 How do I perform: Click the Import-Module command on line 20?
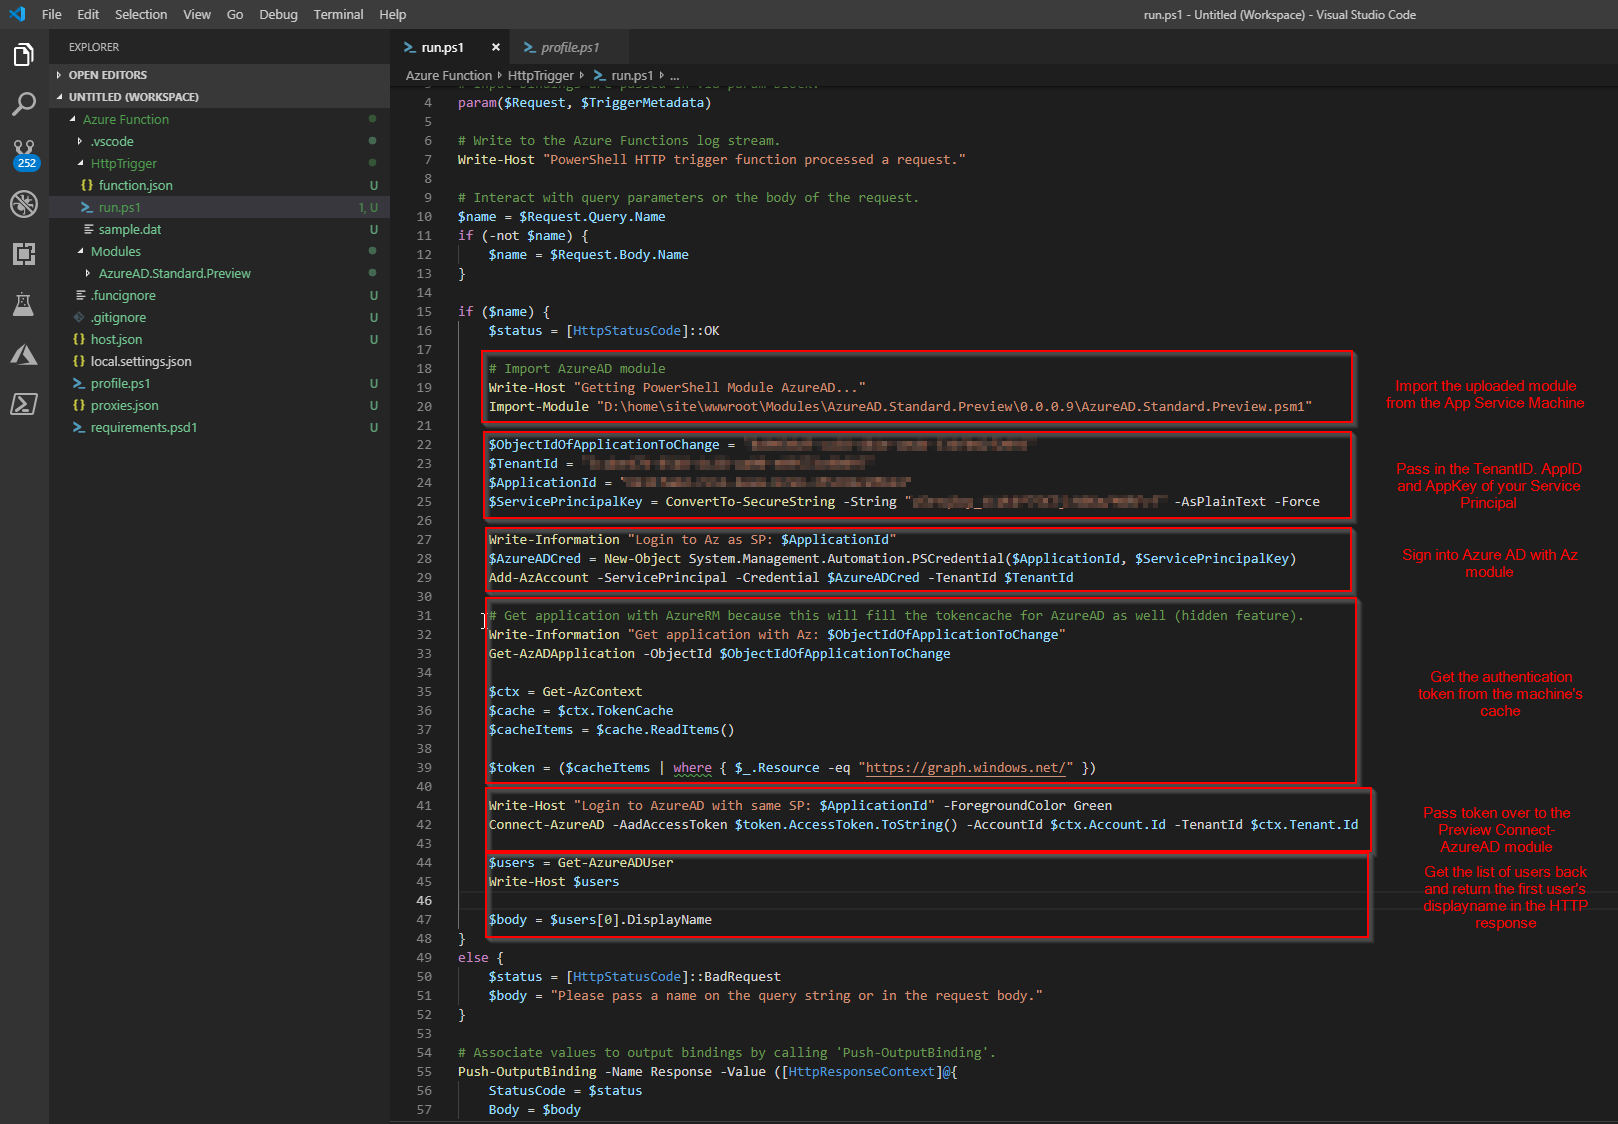(538, 406)
